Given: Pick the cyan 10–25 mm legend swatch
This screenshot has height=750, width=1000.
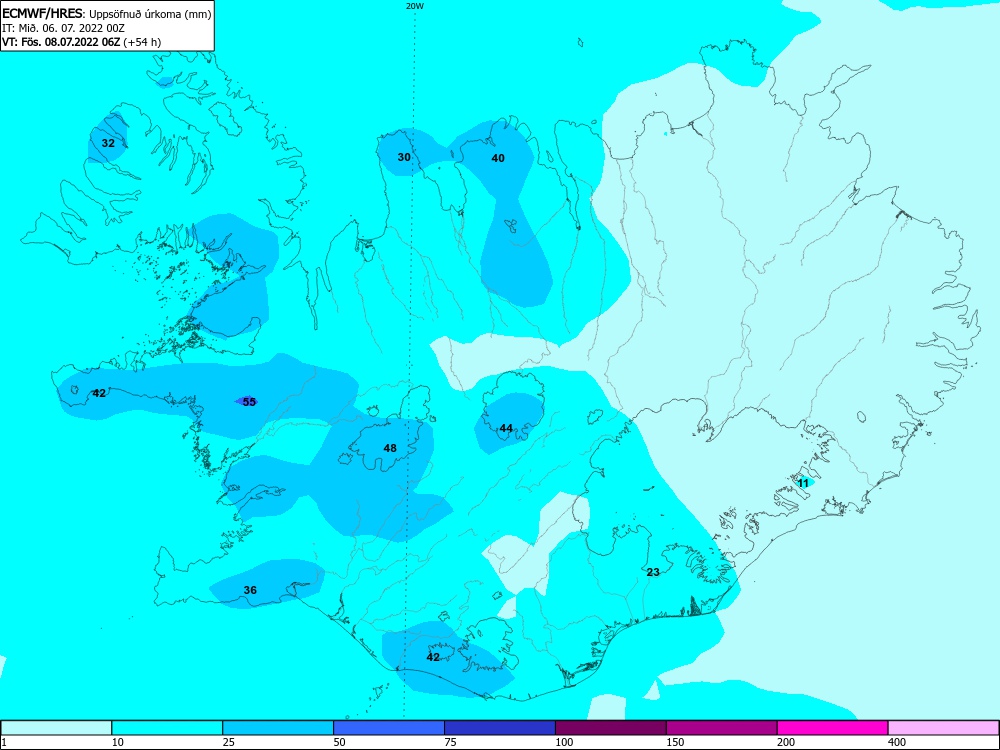Looking at the screenshot, I should [x=167, y=728].
